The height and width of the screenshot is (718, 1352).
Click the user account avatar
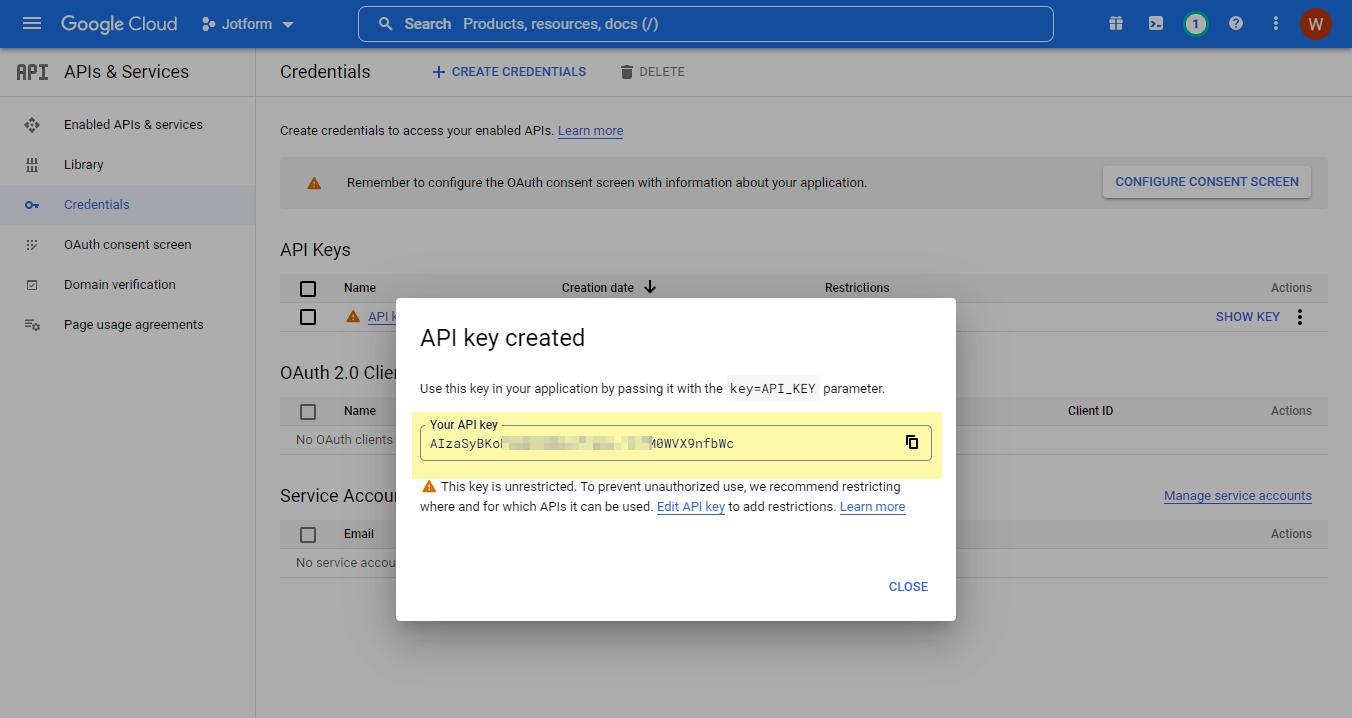tap(1315, 24)
